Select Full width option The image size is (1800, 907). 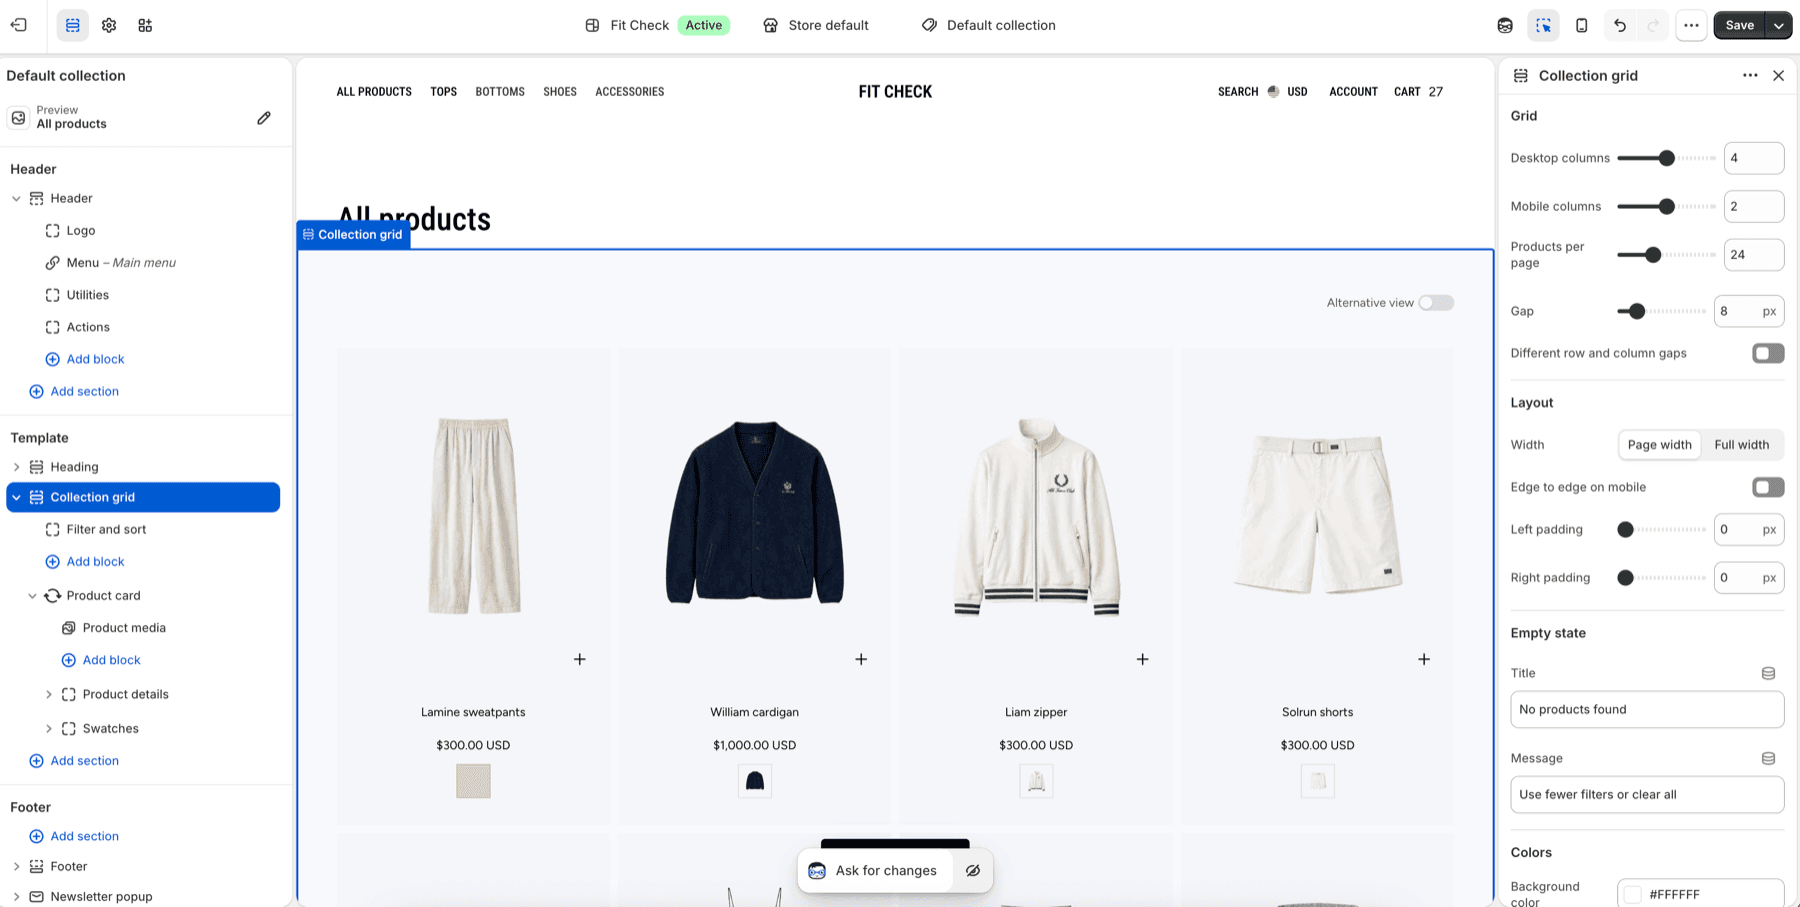pos(1741,445)
